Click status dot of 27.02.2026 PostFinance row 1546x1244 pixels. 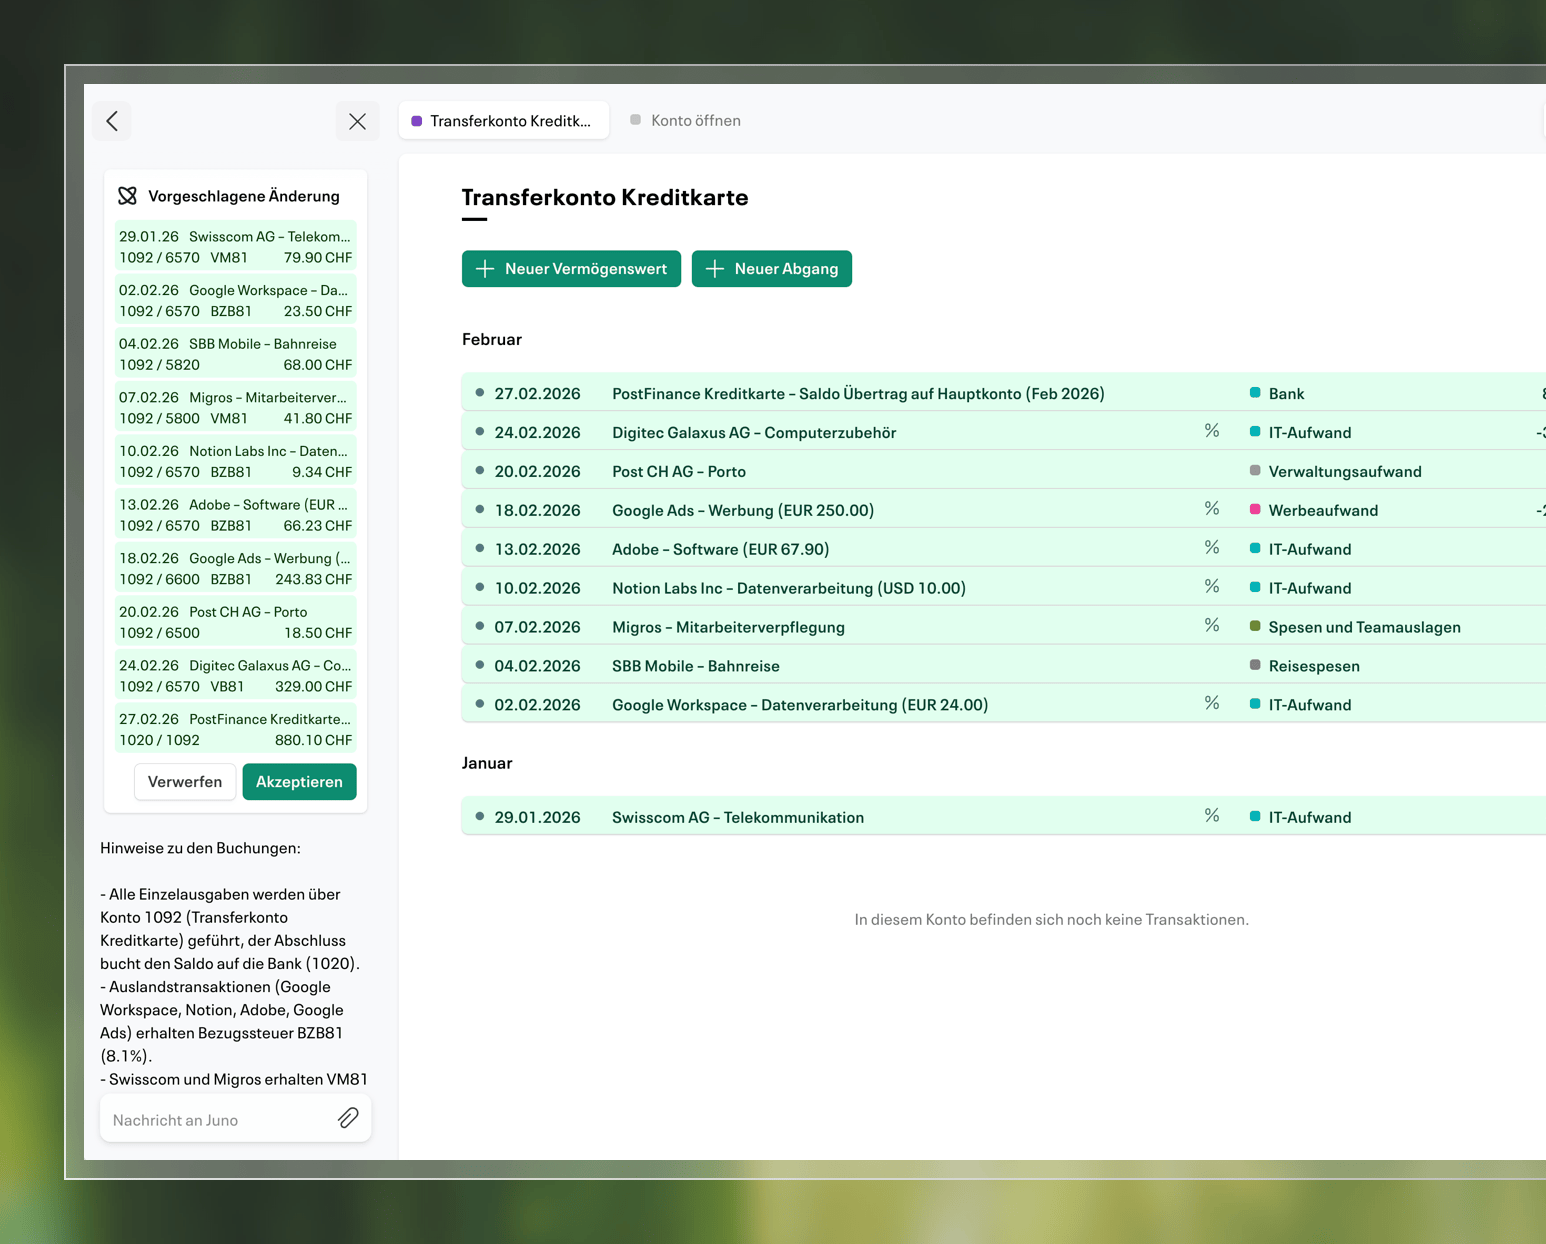(480, 393)
